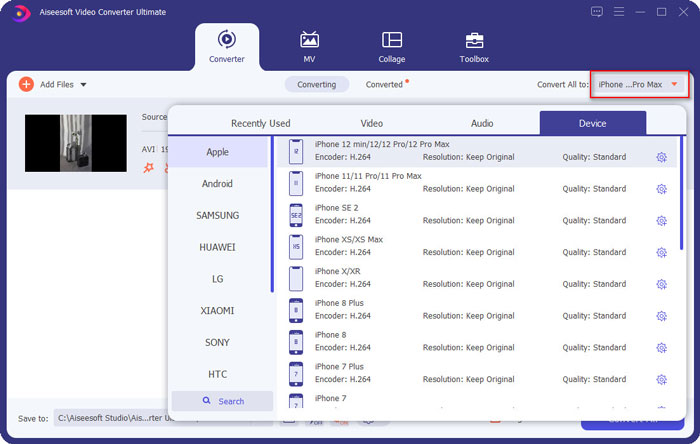
Task: Open settings gear for iPhone 8
Action: (x=662, y=348)
